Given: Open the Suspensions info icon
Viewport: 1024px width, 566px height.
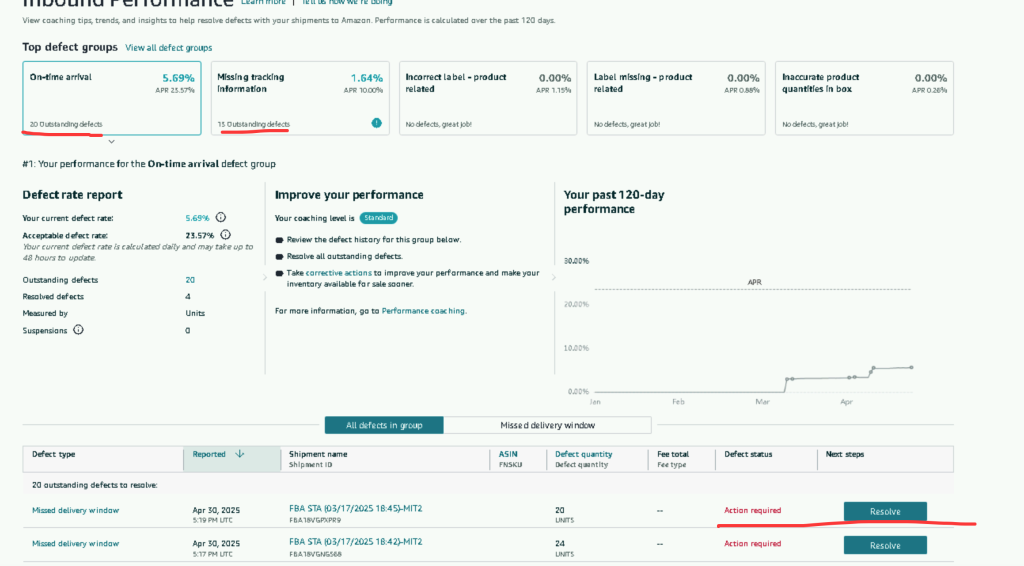Looking at the screenshot, I should coord(78,330).
